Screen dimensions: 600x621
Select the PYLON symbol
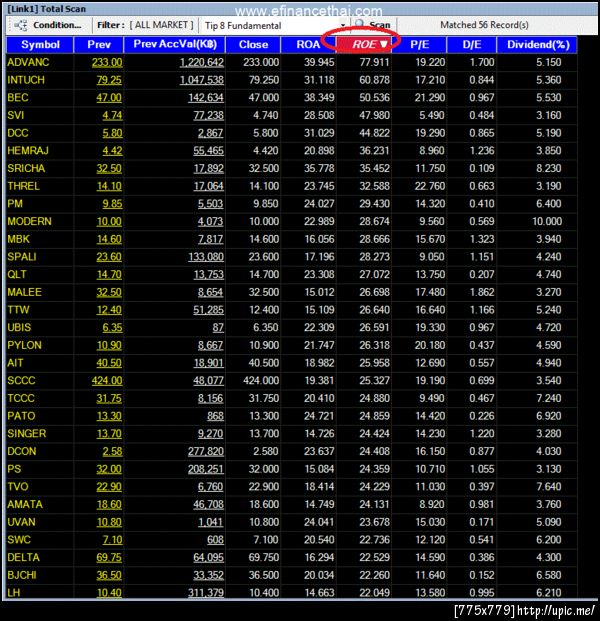24,345
